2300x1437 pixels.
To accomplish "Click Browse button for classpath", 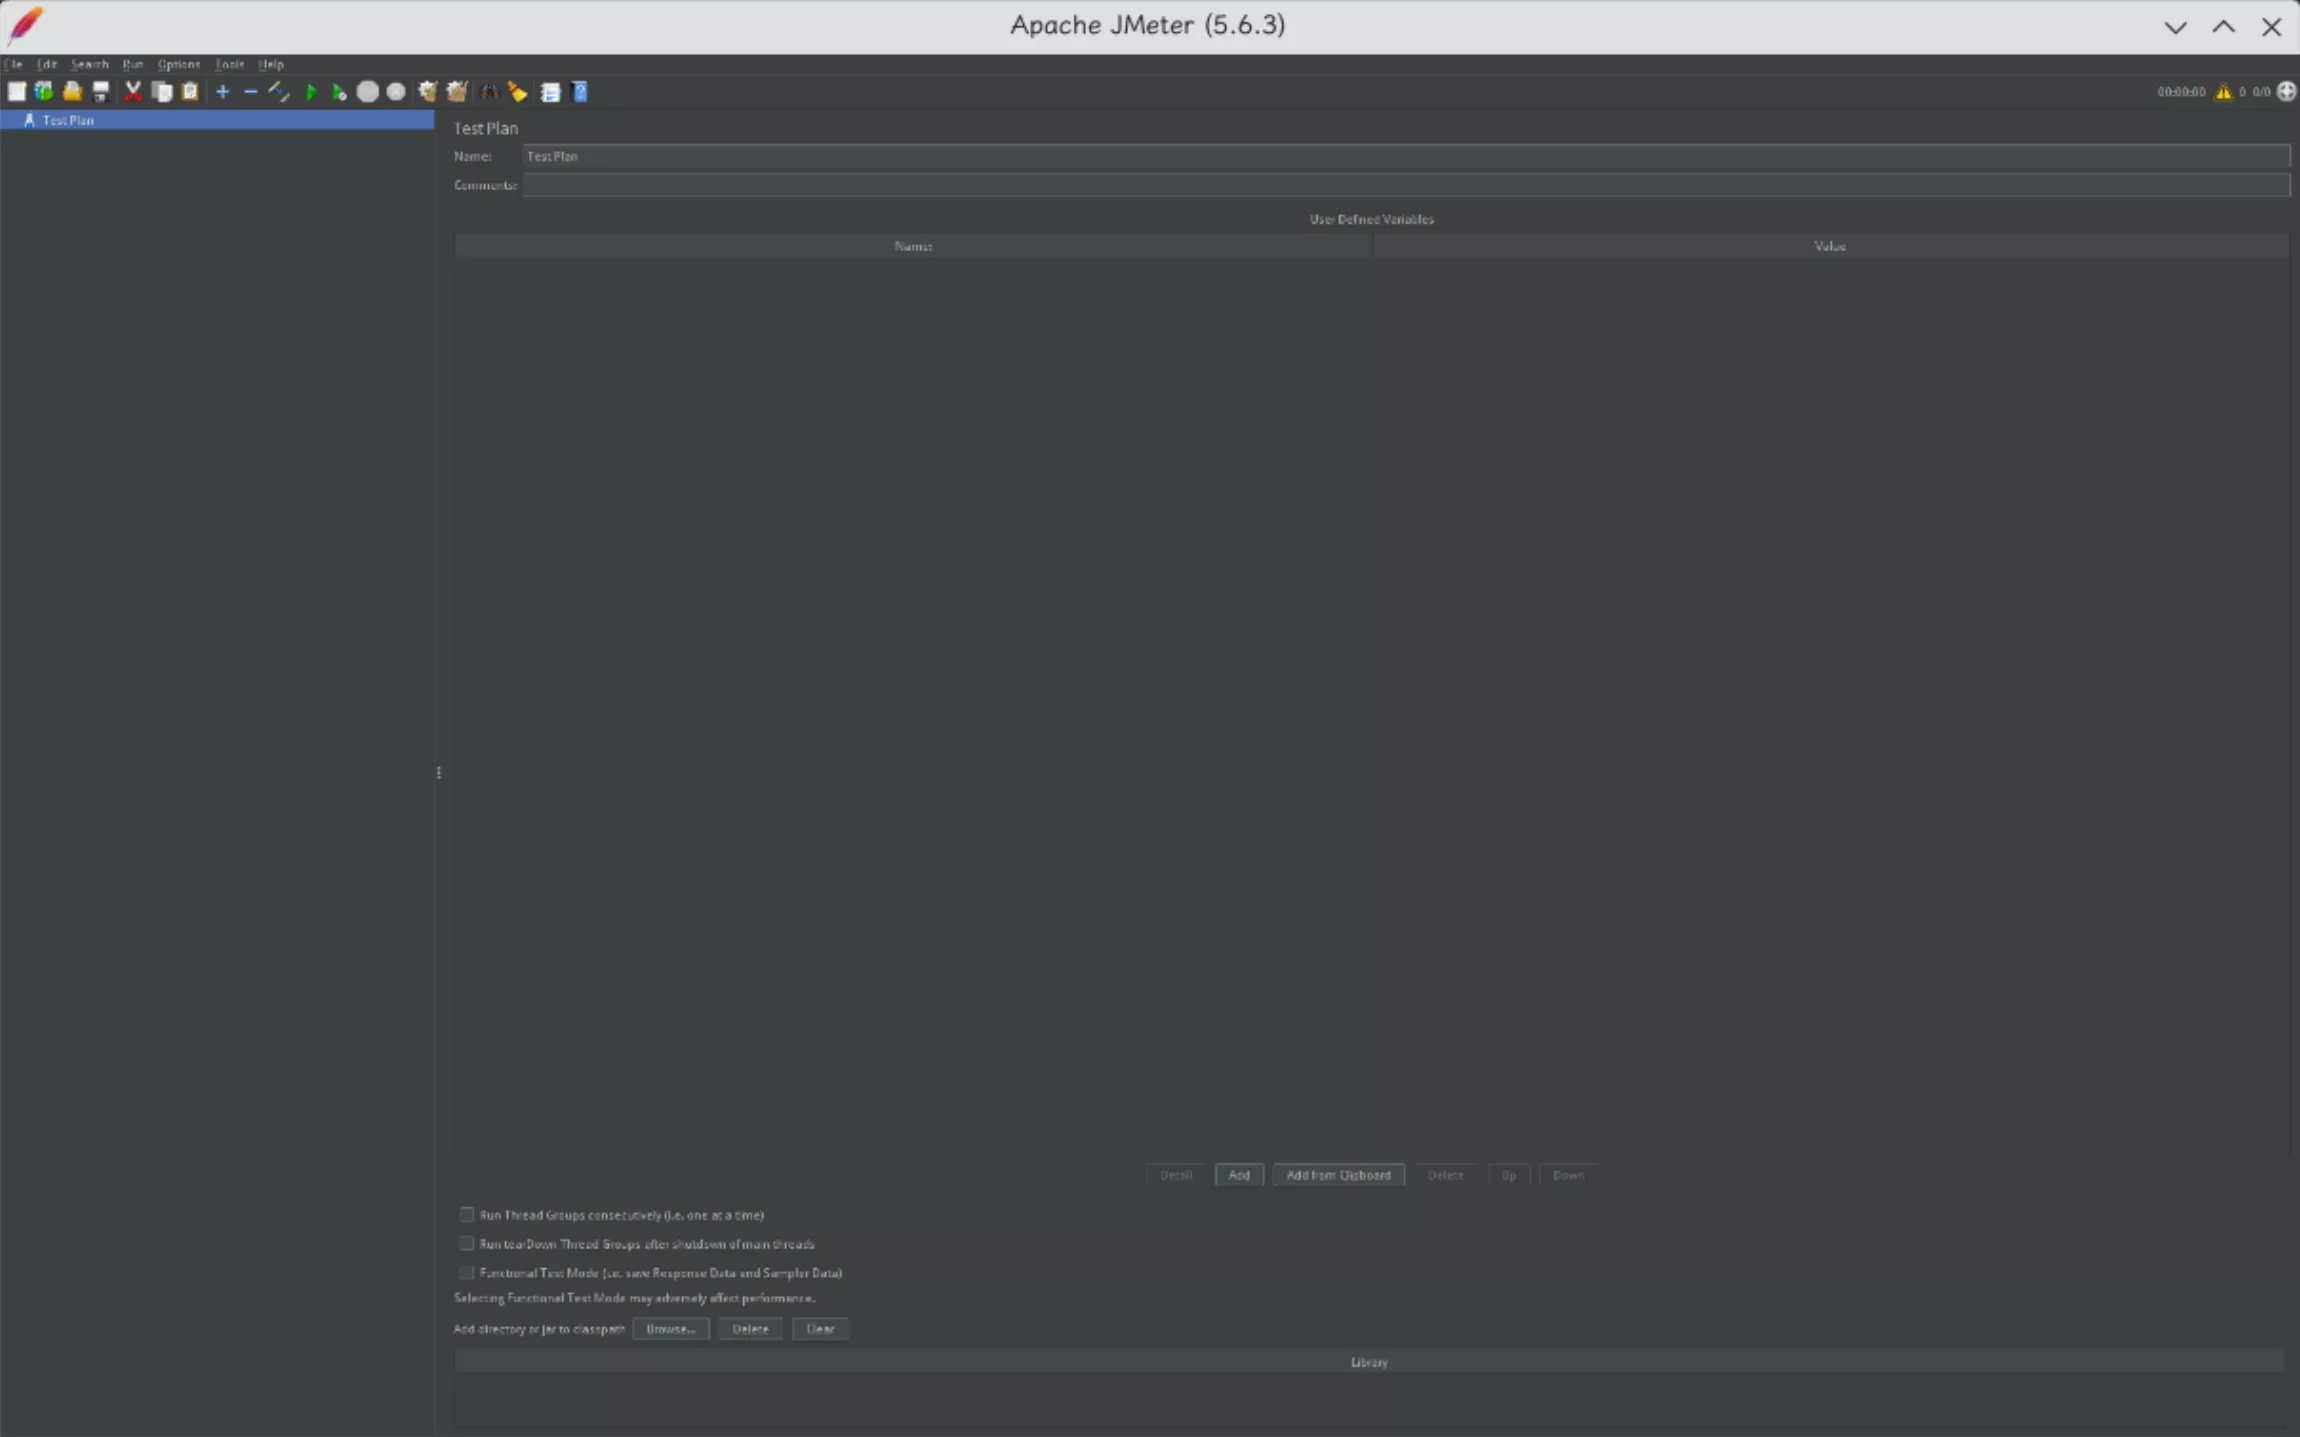I will click(670, 1329).
